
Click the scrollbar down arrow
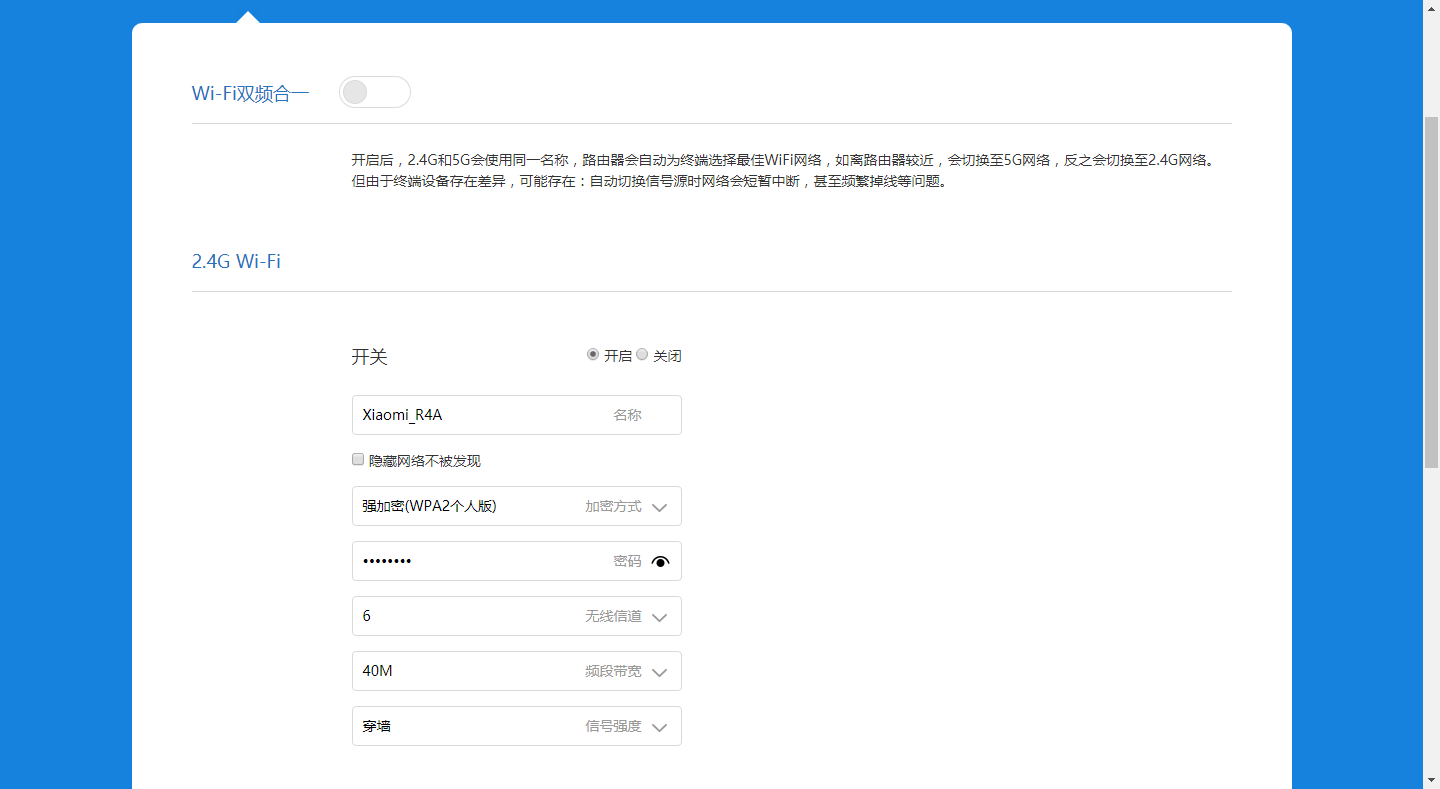pyautogui.click(x=1431, y=780)
